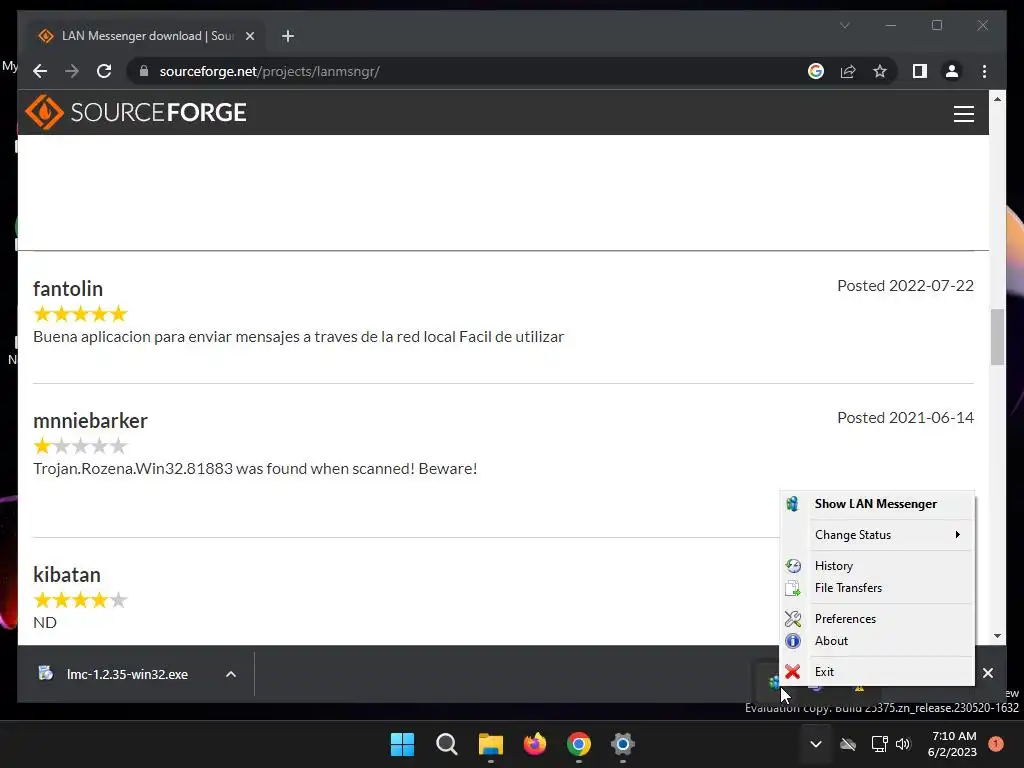
Task: Click "Posted 2022-07-22" date
Action: (905, 285)
